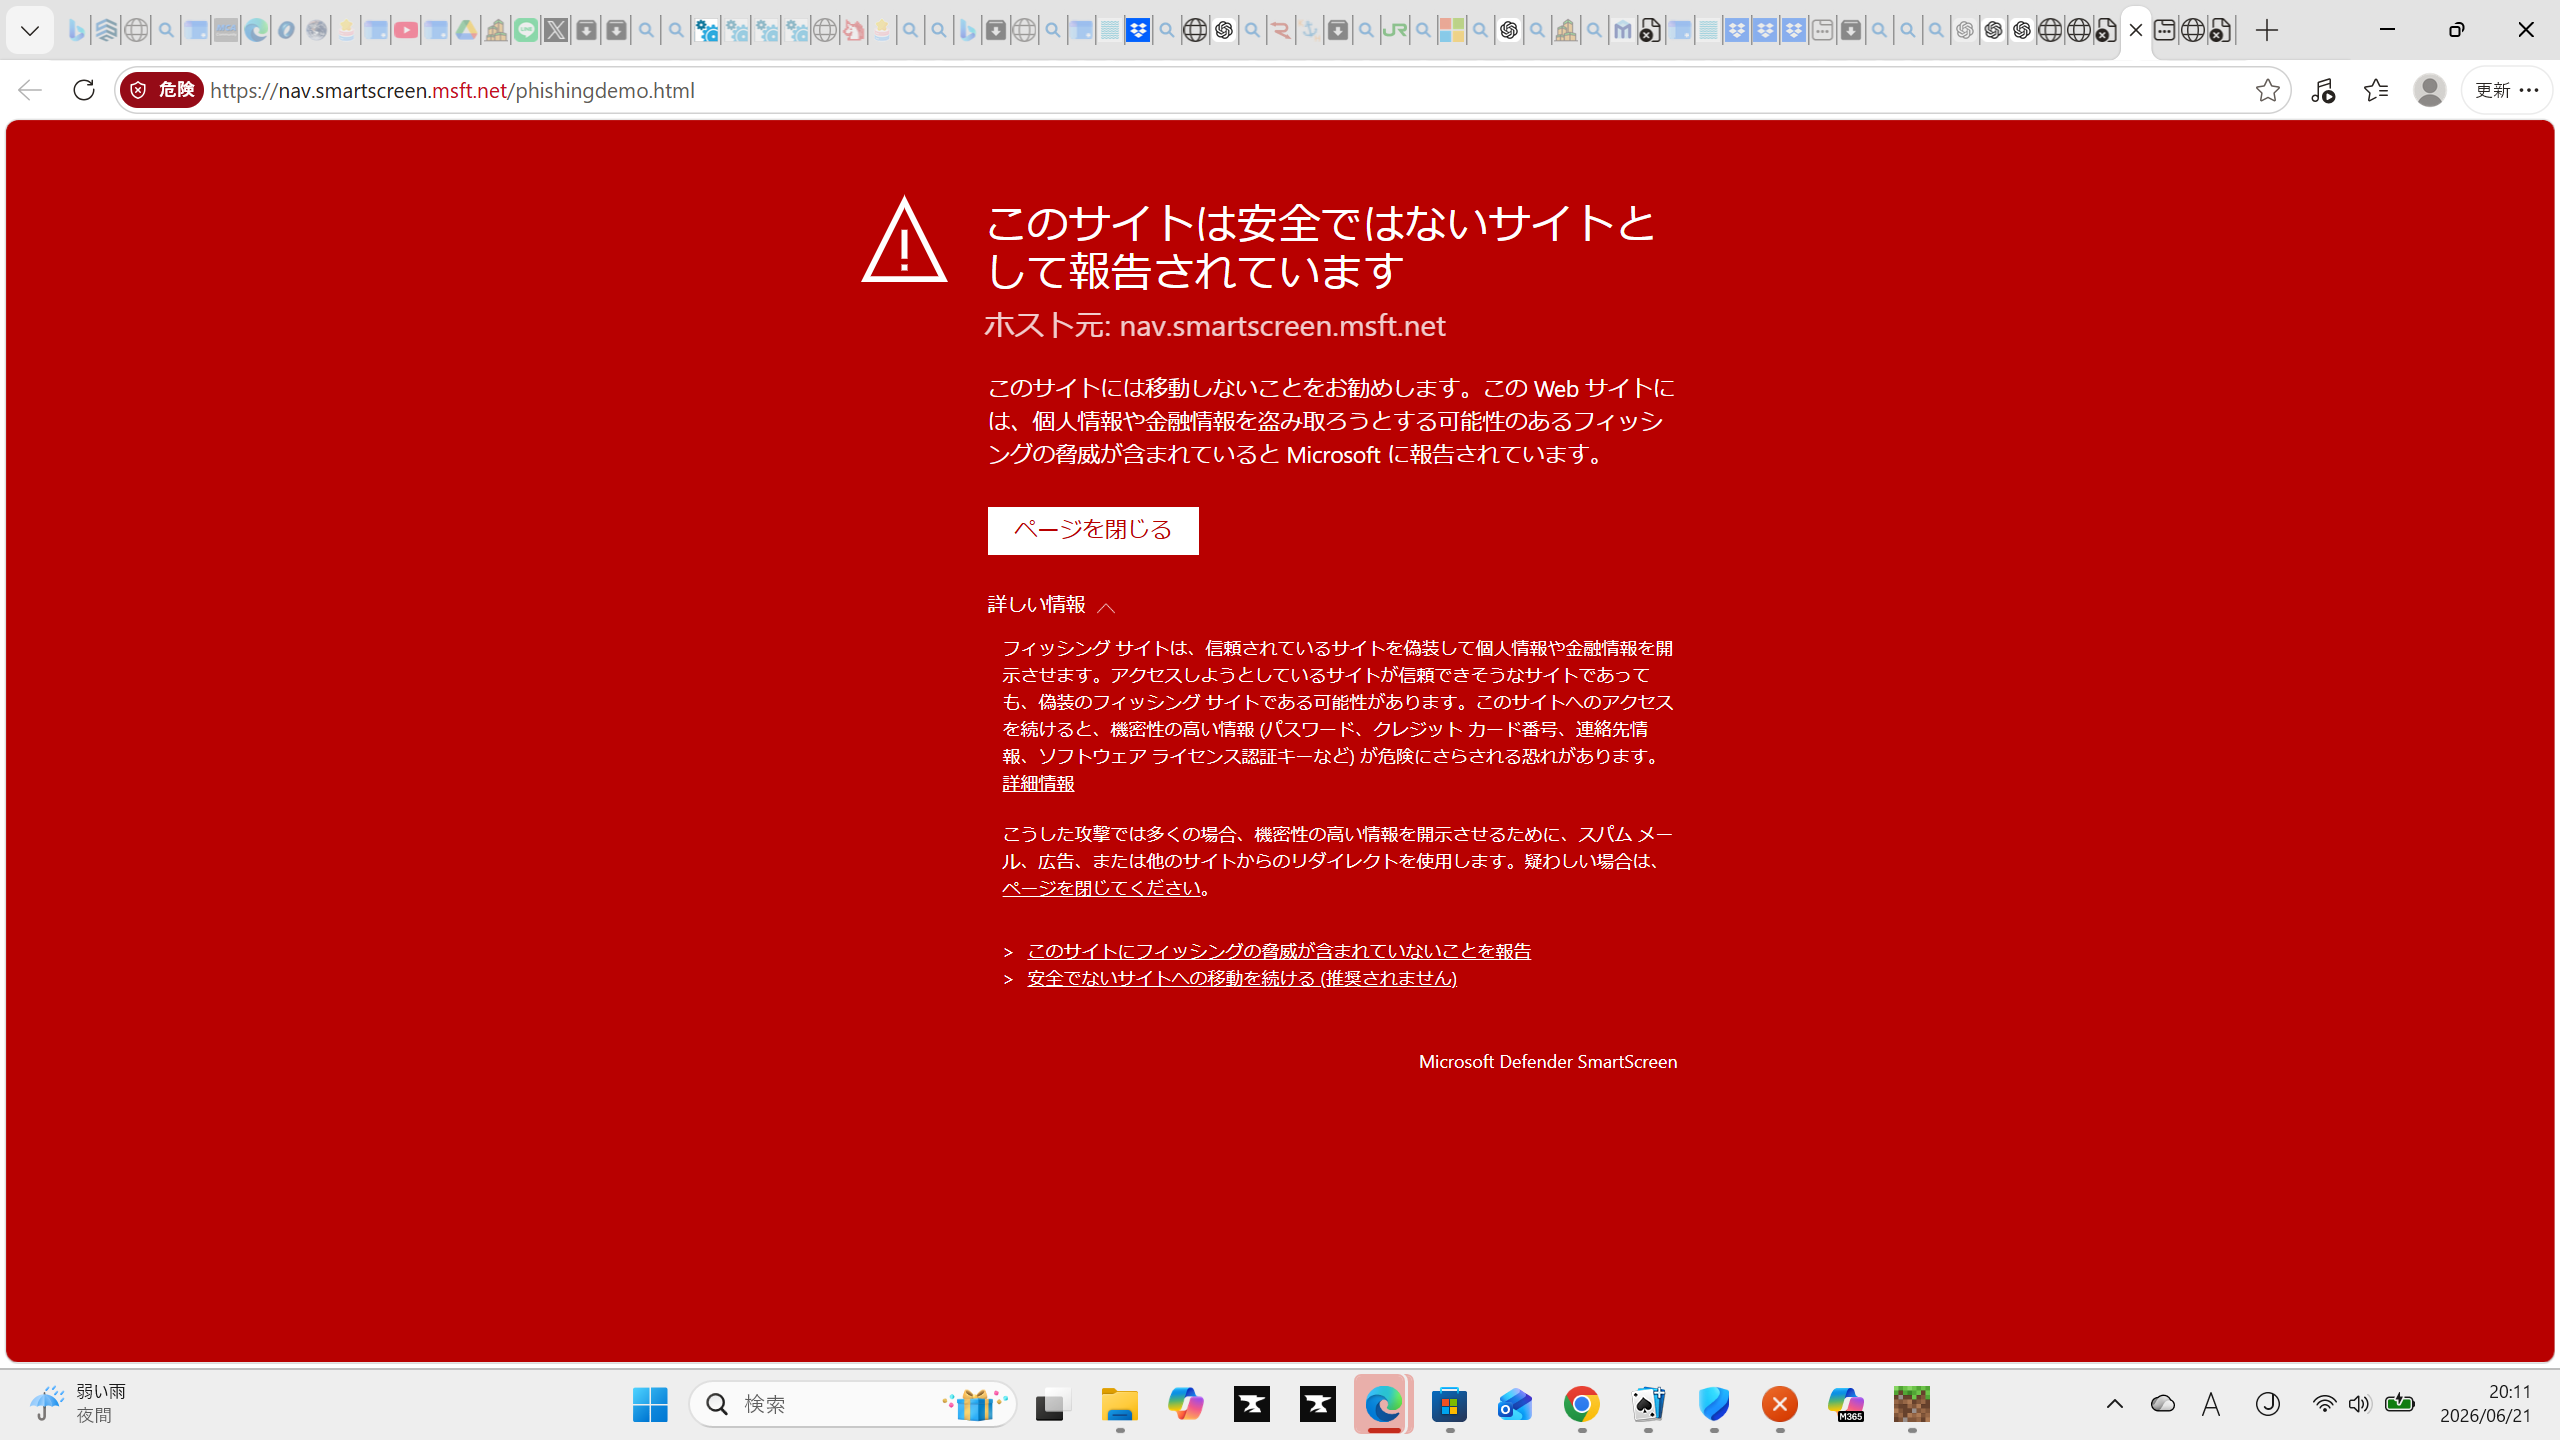This screenshot has width=2560, height=1440.
Task: Open a new tab with the plus button
Action: (x=2267, y=30)
